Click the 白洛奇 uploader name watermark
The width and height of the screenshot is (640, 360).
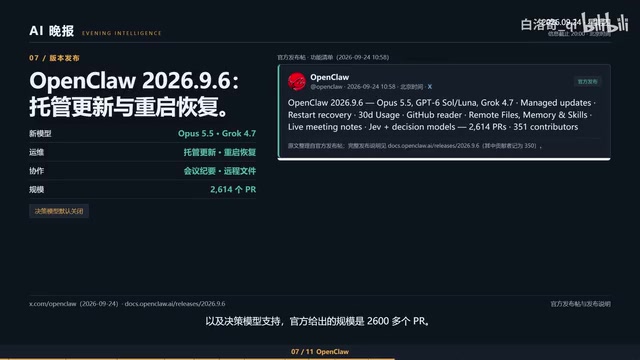tap(550, 25)
